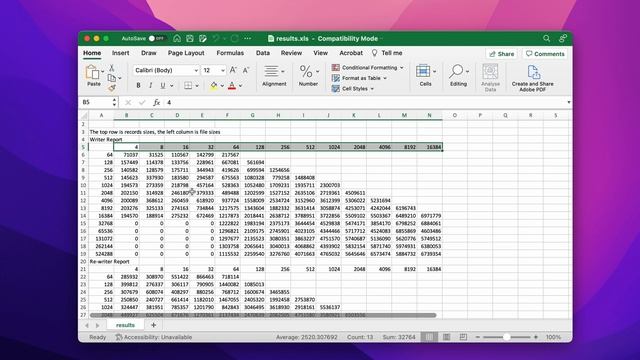
Task: Click the previous sheet arrow
Action: (87, 325)
